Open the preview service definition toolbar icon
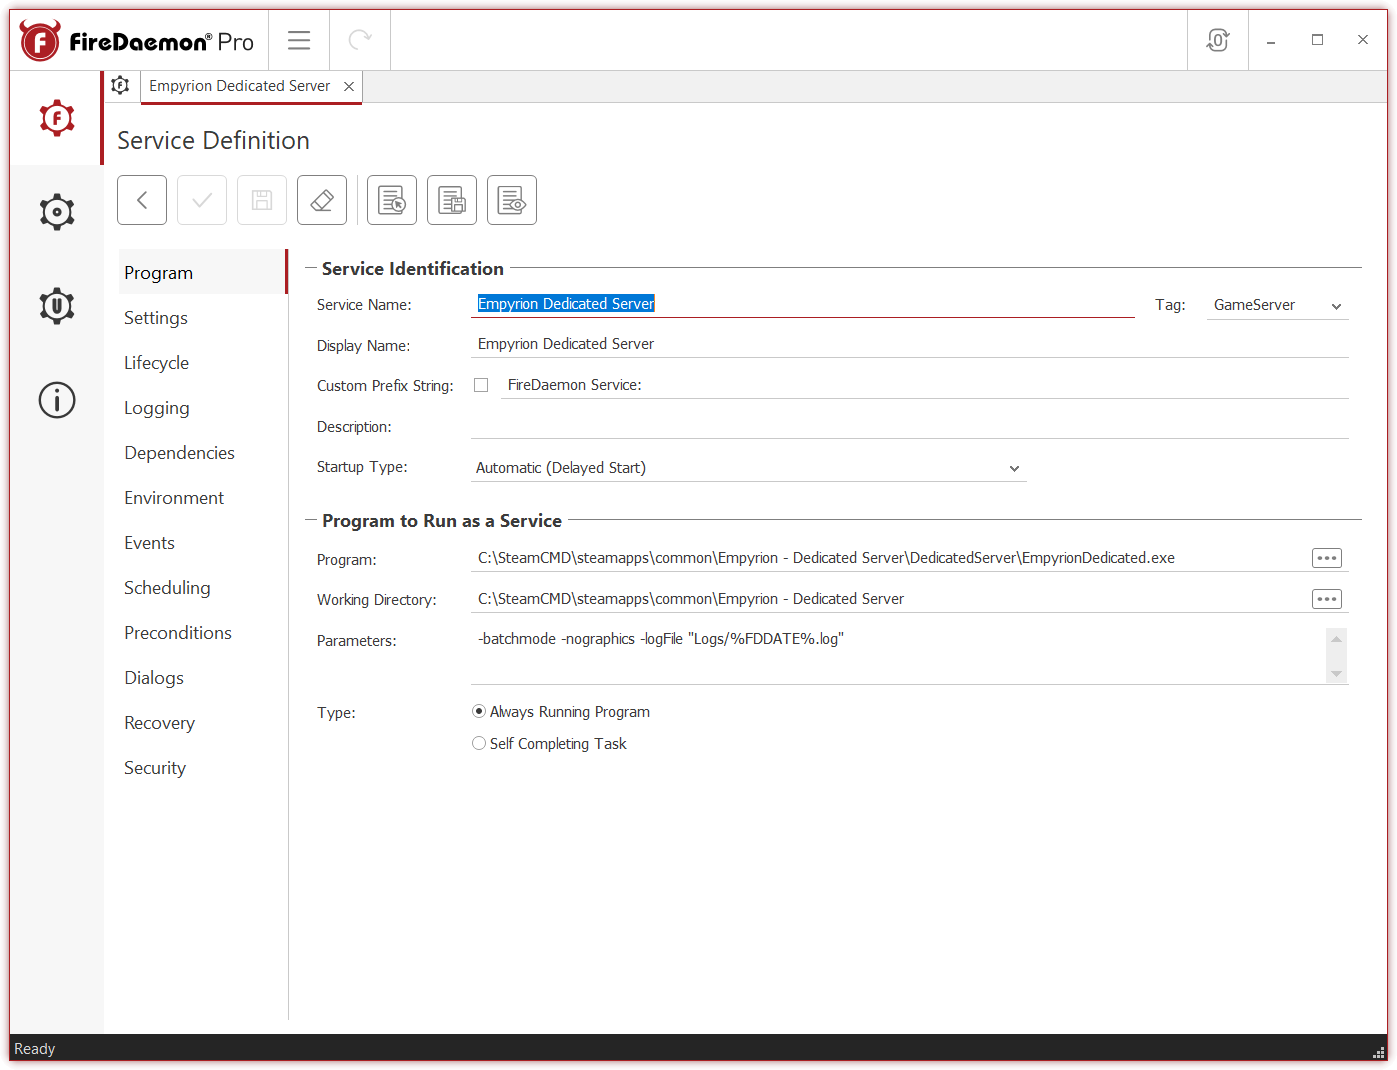The height and width of the screenshot is (1070, 1397). coord(511,199)
